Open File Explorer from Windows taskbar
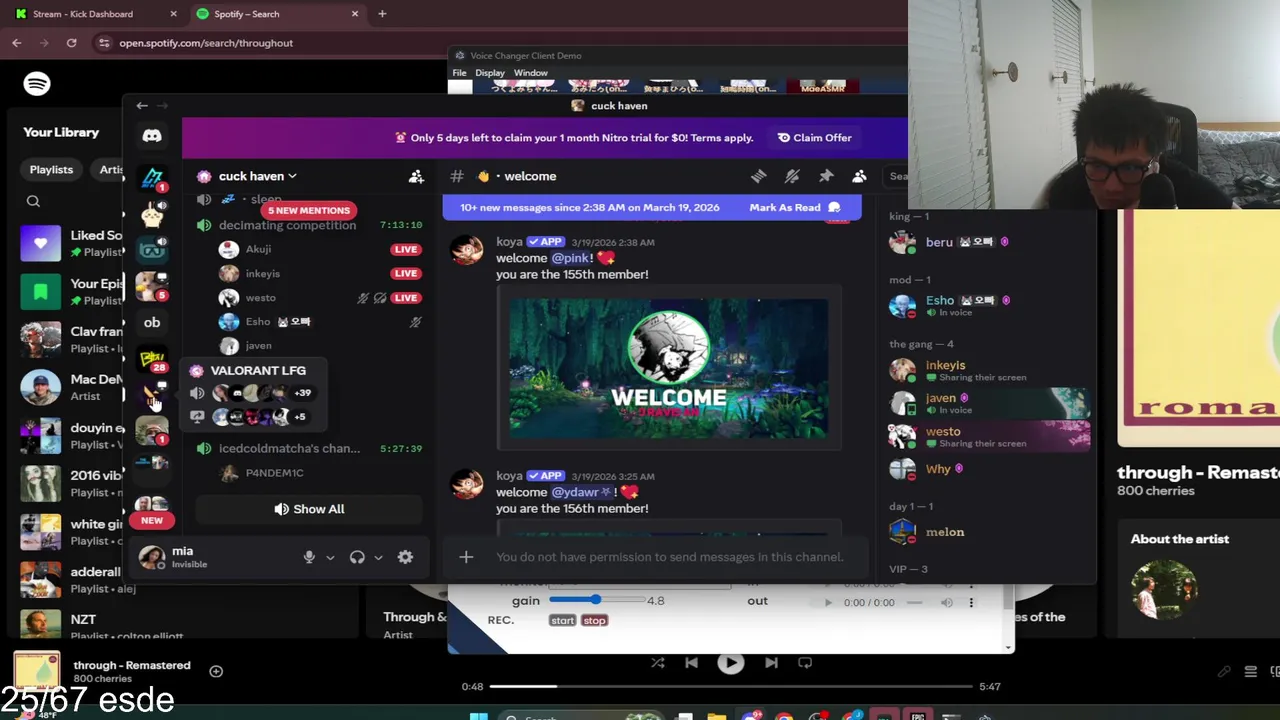Image resolution: width=1280 pixels, height=720 pixels. pyautogui.click(x=716, y=716)
